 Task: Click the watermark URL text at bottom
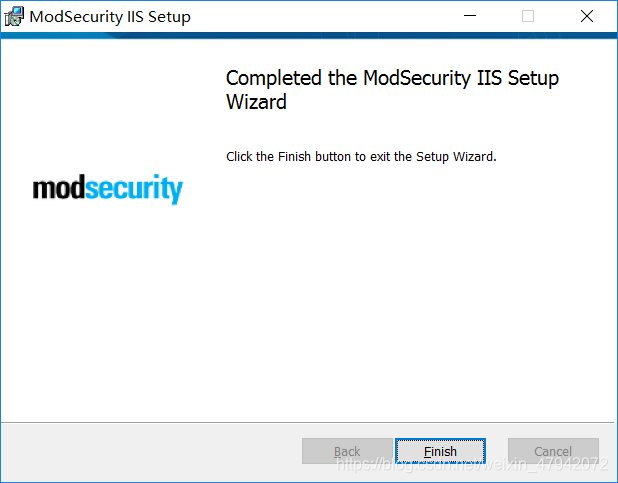[x=470, y=465]
